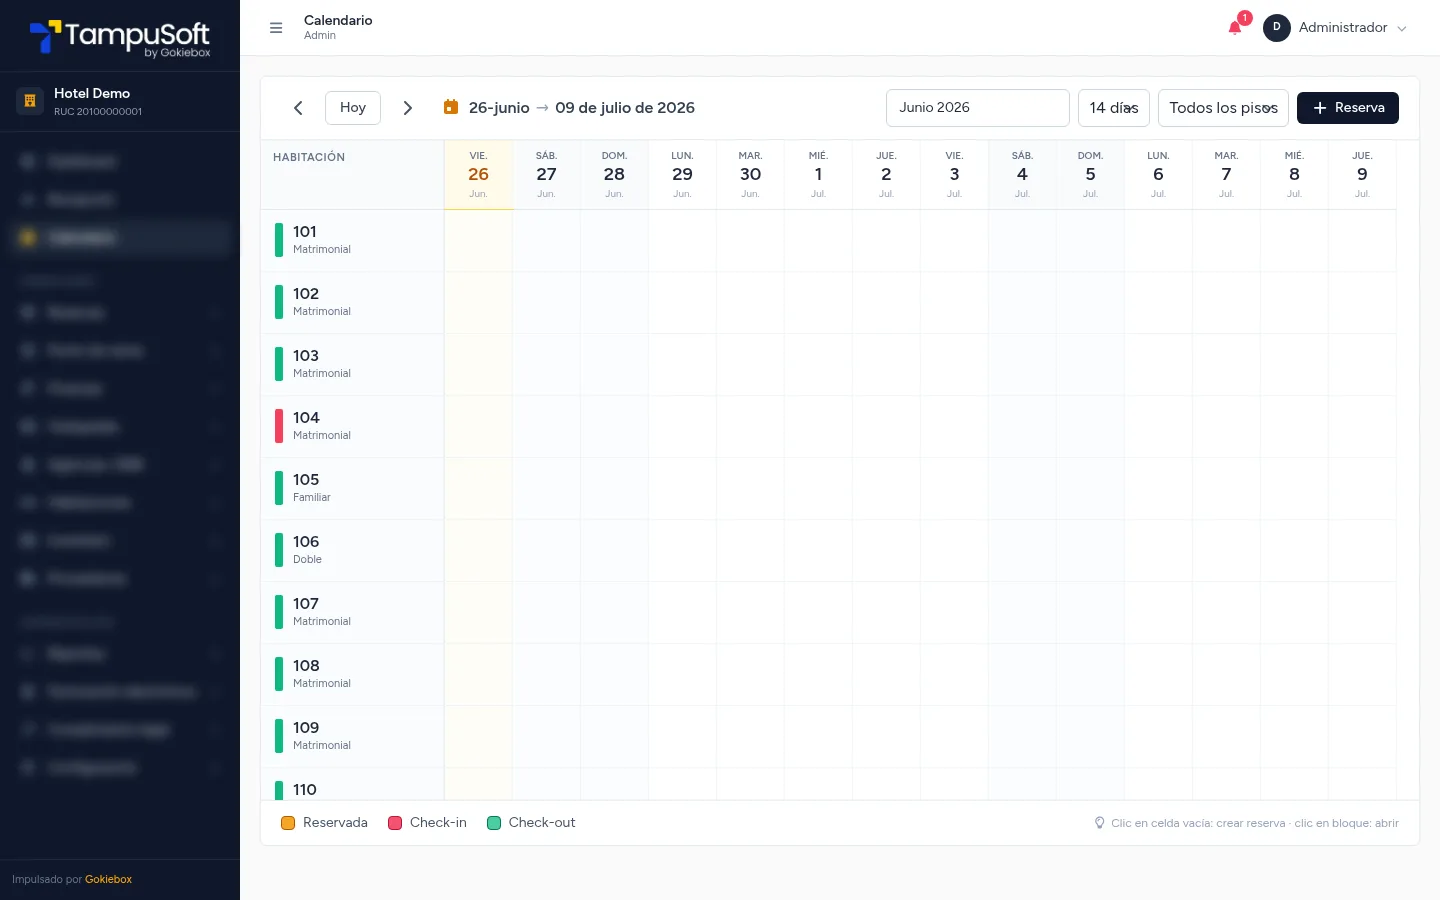Select room 104 Matrimonial row

tap(352, 426)
